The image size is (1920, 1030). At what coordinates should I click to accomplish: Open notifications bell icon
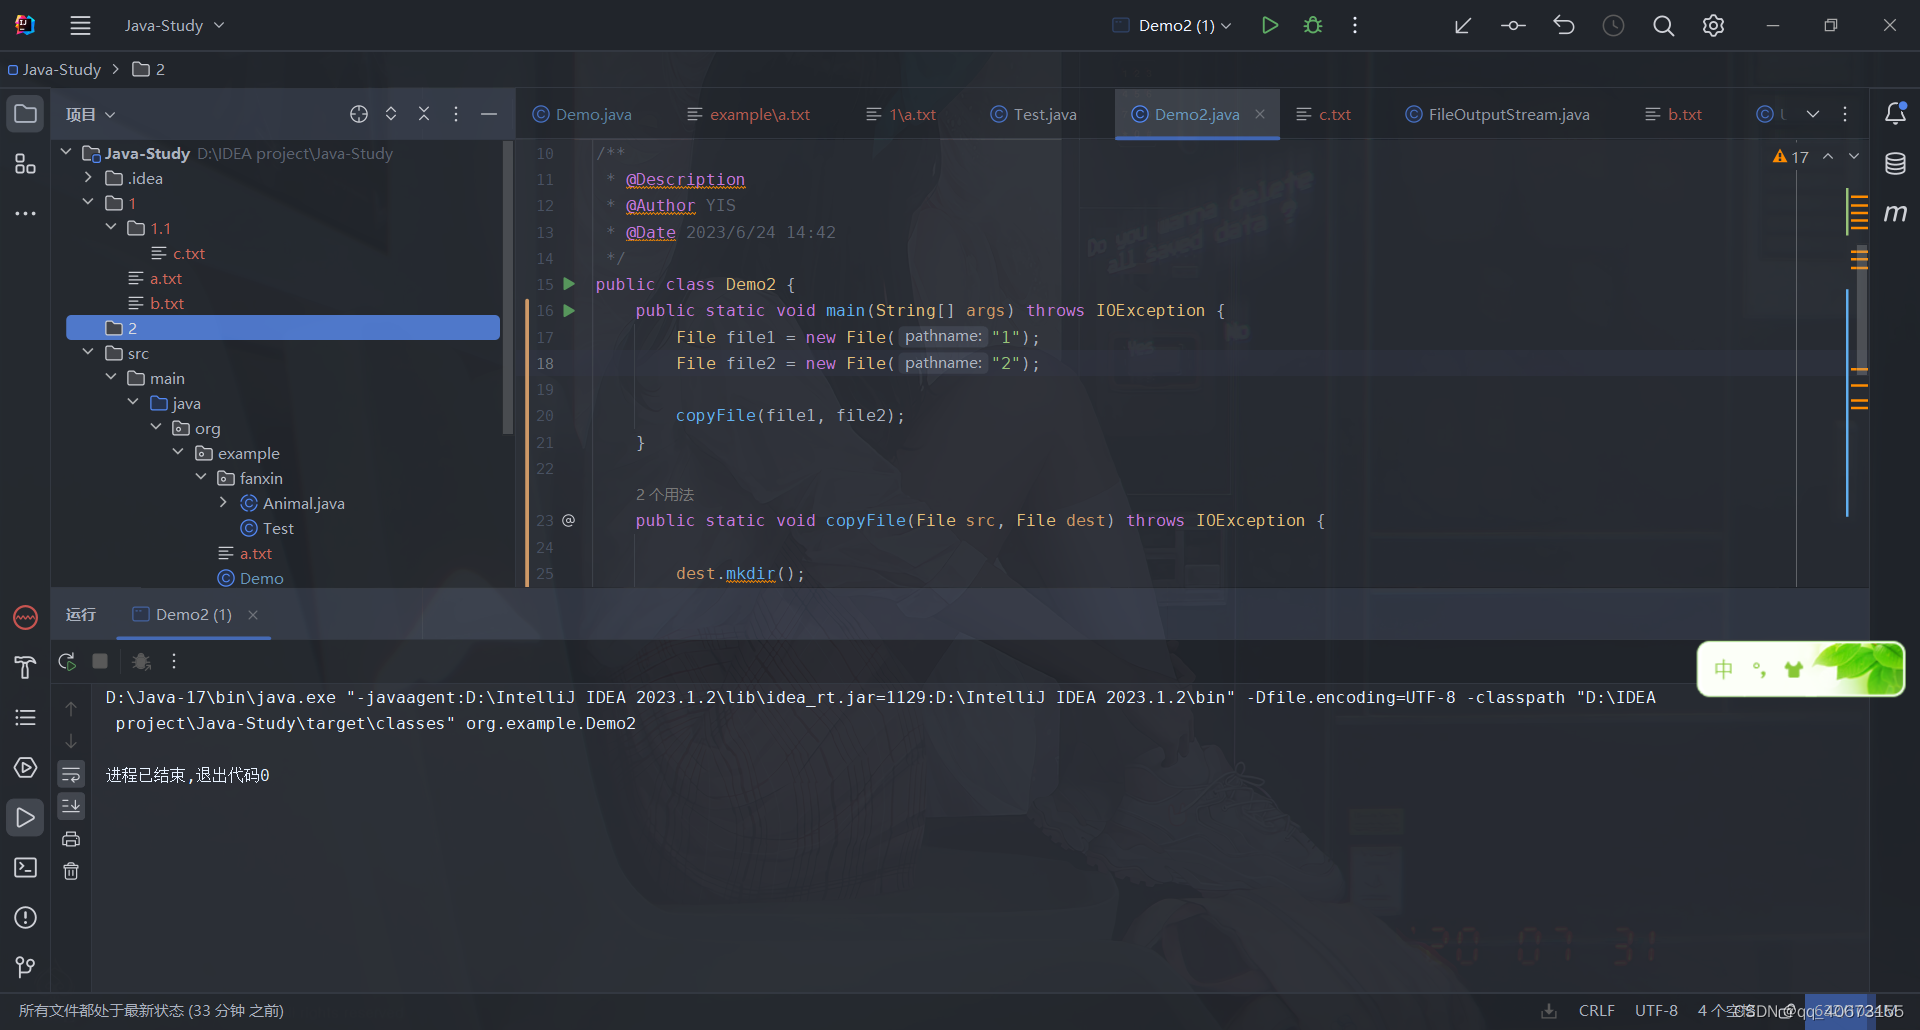[1895, 114]
